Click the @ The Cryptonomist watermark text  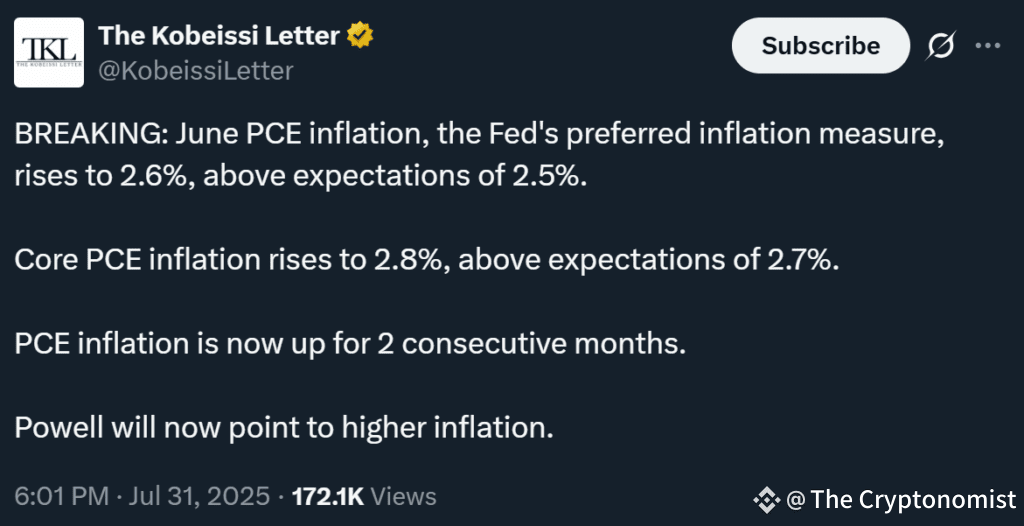(x=901, y=501)
